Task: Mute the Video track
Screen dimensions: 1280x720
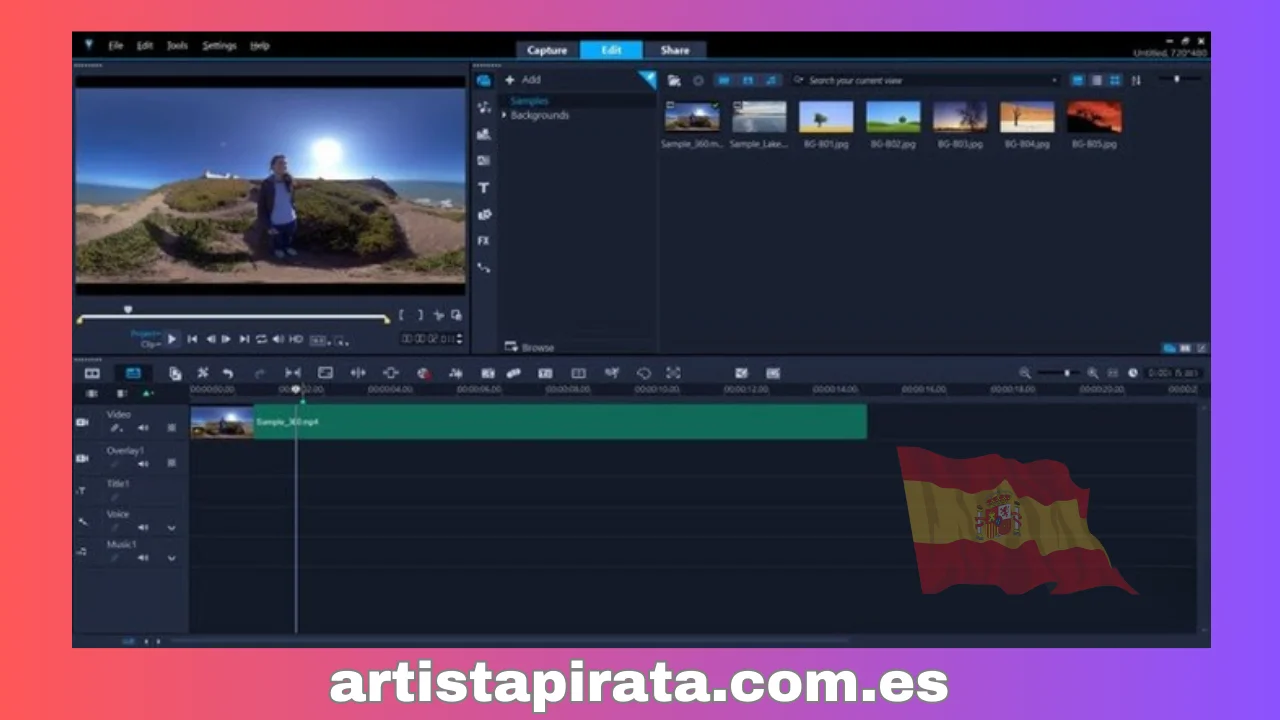Action: coord(142,428)
